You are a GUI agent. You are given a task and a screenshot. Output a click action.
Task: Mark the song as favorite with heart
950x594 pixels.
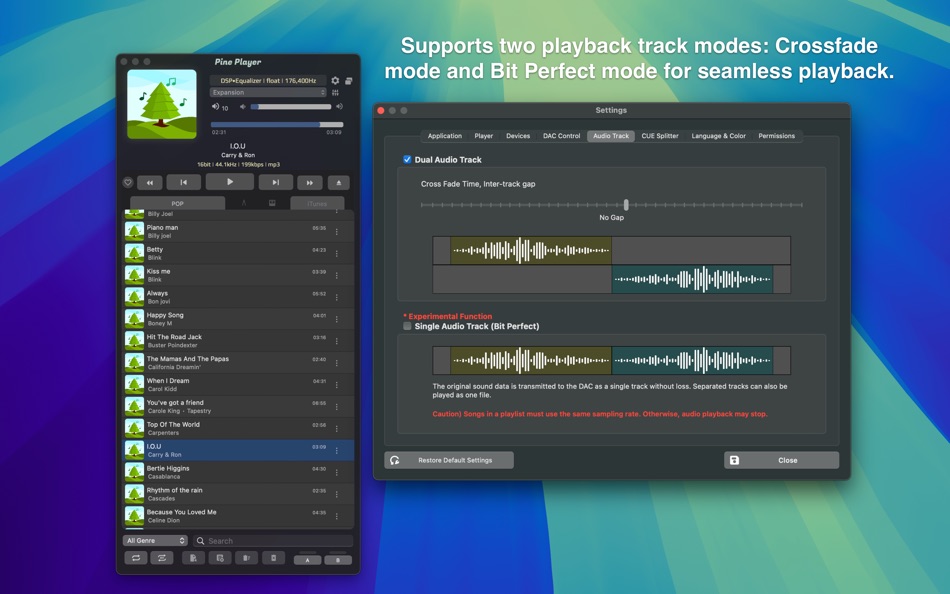pyautogui.click(x=128, y=182)
